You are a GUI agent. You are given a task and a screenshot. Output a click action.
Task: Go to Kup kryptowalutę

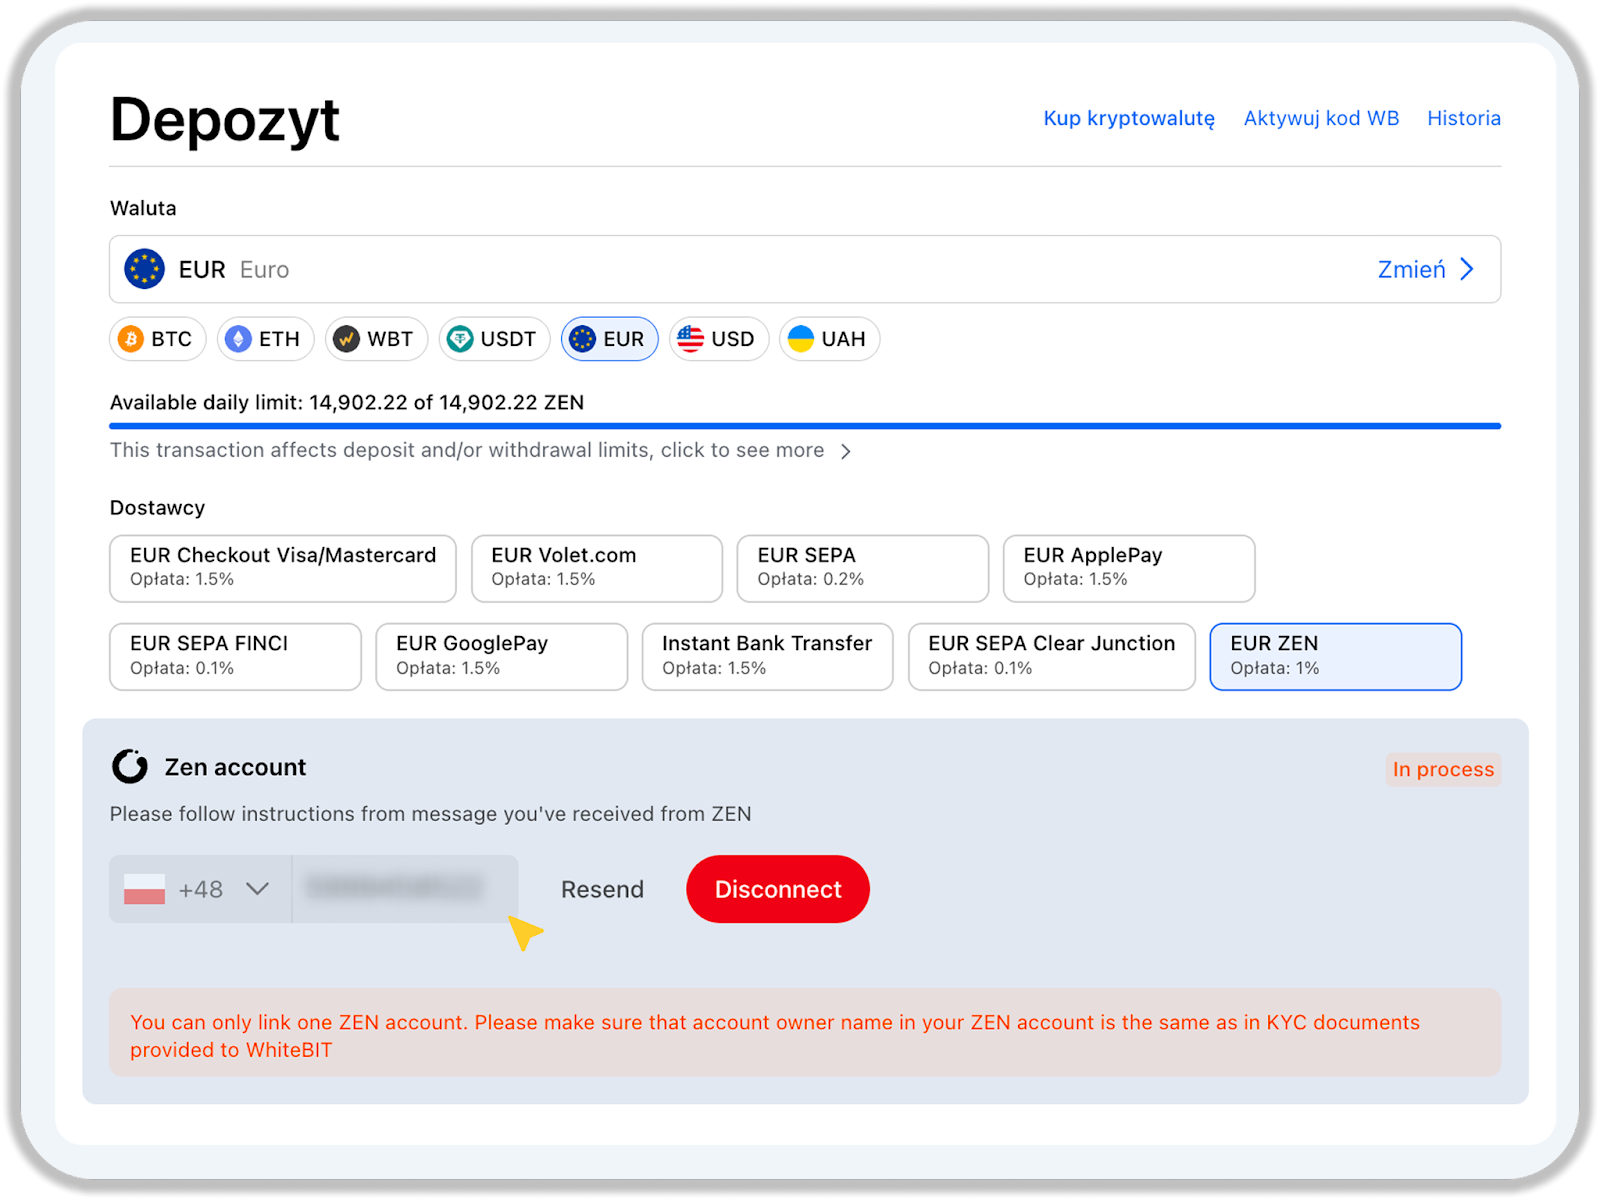click(1129, 118)
